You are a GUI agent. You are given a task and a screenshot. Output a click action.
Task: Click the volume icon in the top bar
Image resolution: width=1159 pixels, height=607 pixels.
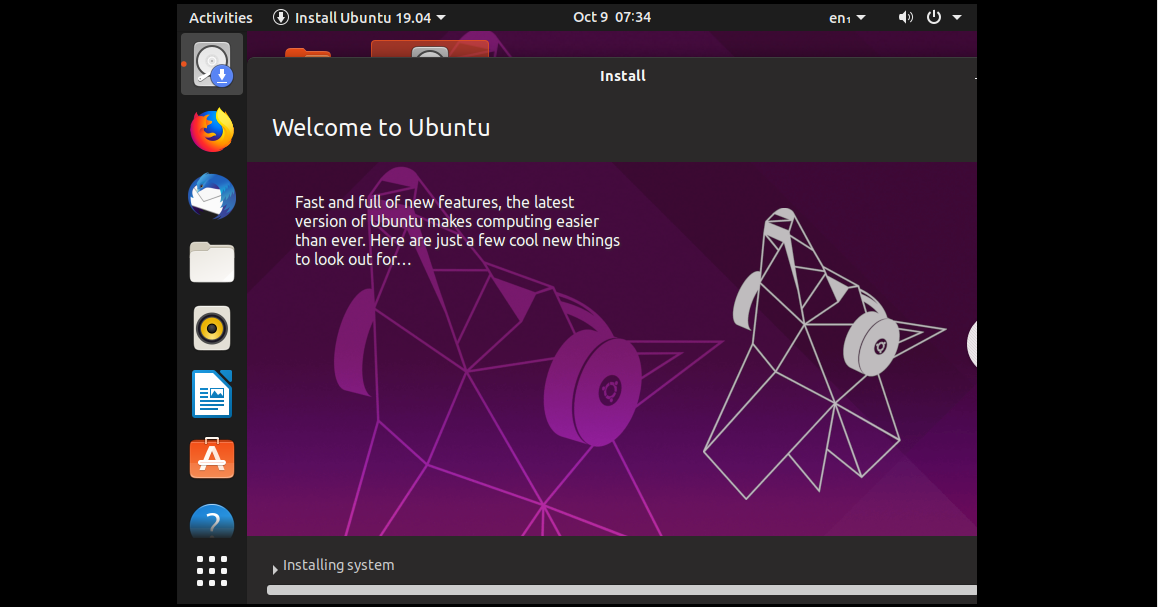click(905, 17)
